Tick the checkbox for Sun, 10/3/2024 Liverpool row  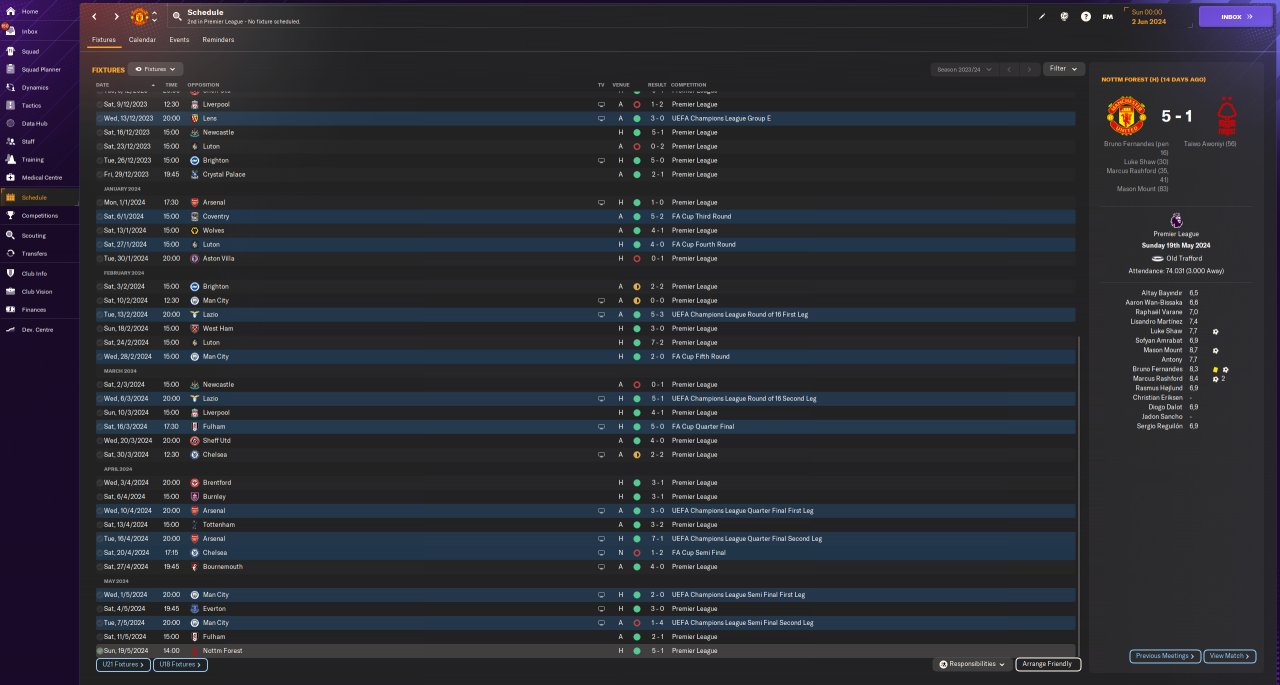click(x=100, y=412)
